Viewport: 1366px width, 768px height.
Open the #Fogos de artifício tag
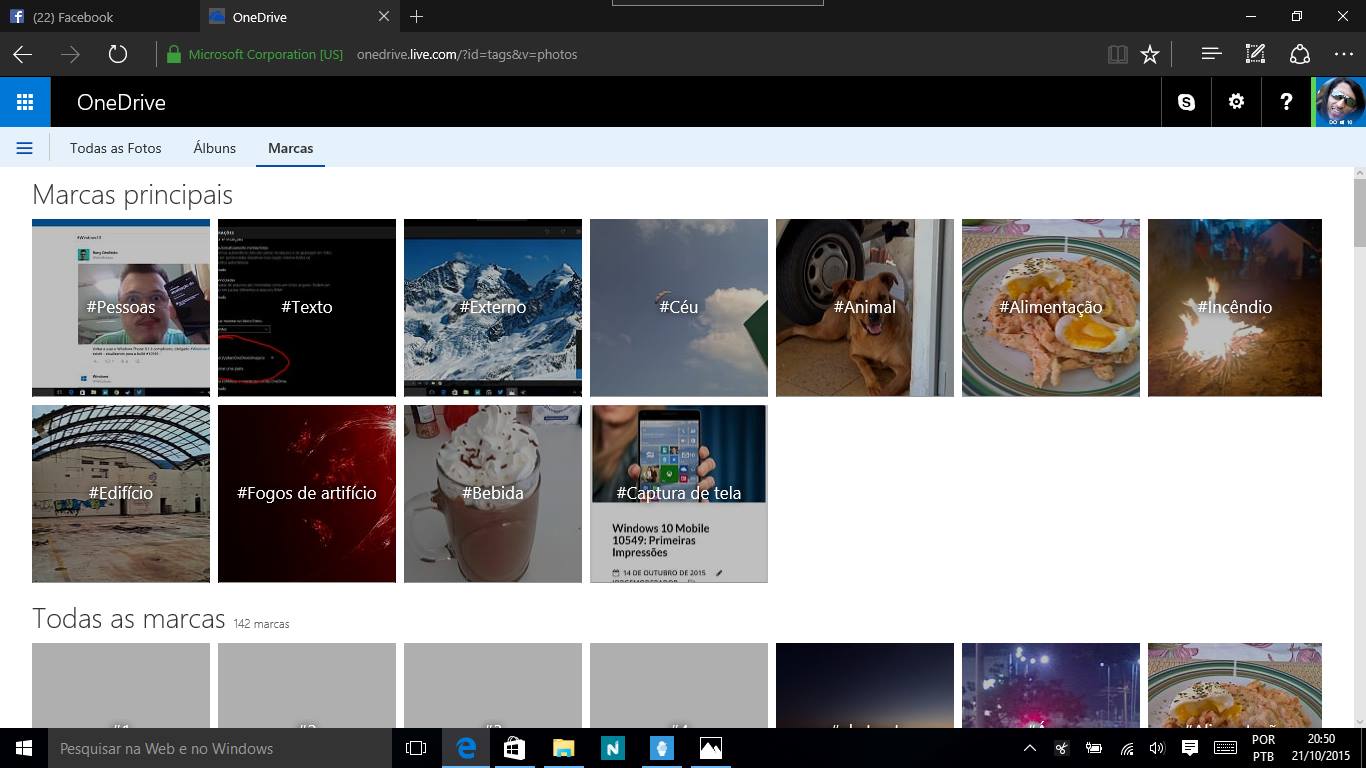tap(307, 493)
